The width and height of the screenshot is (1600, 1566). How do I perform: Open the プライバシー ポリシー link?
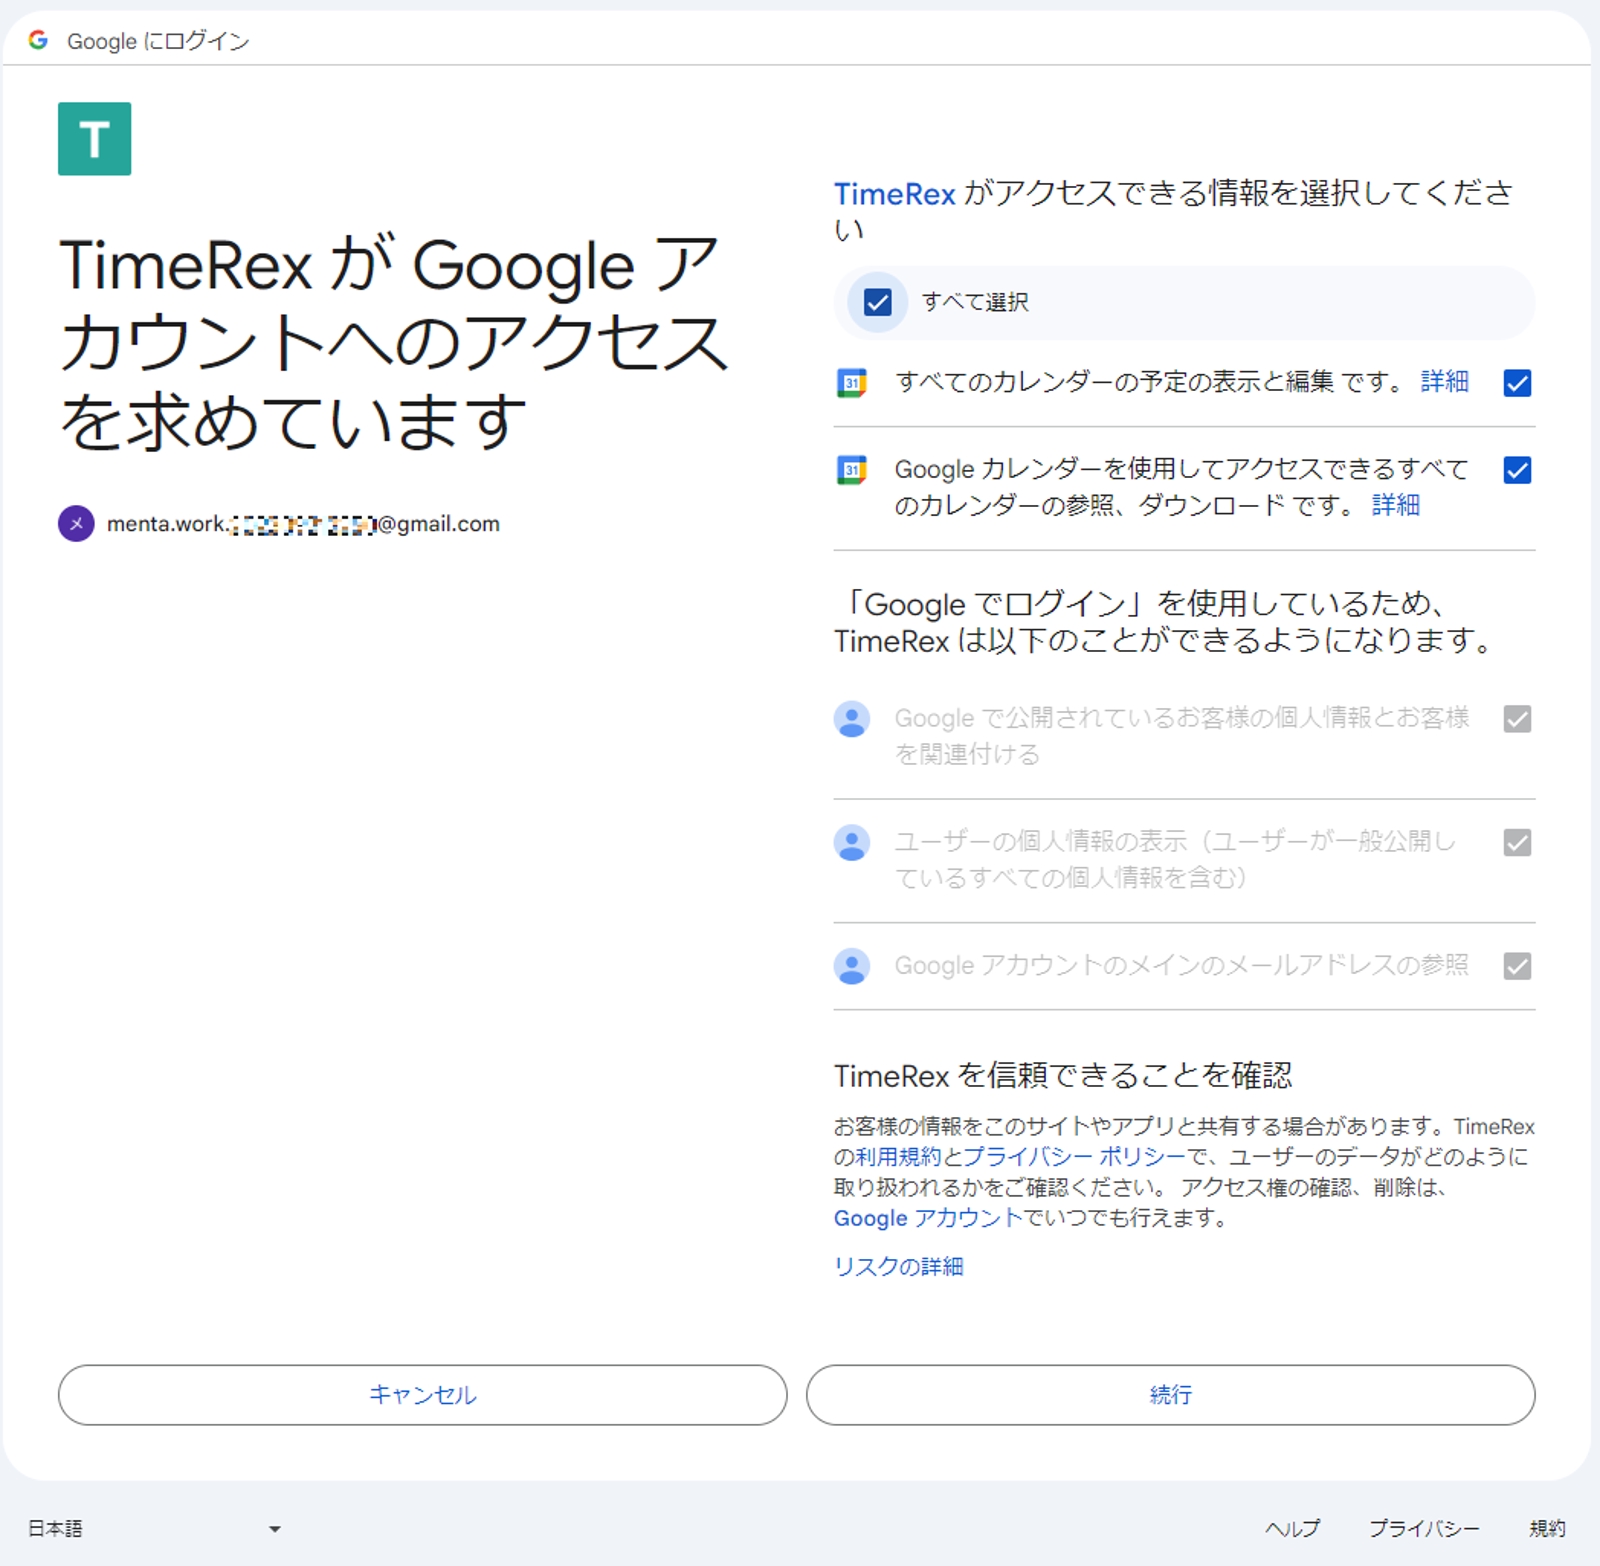coord(1073,1157)
